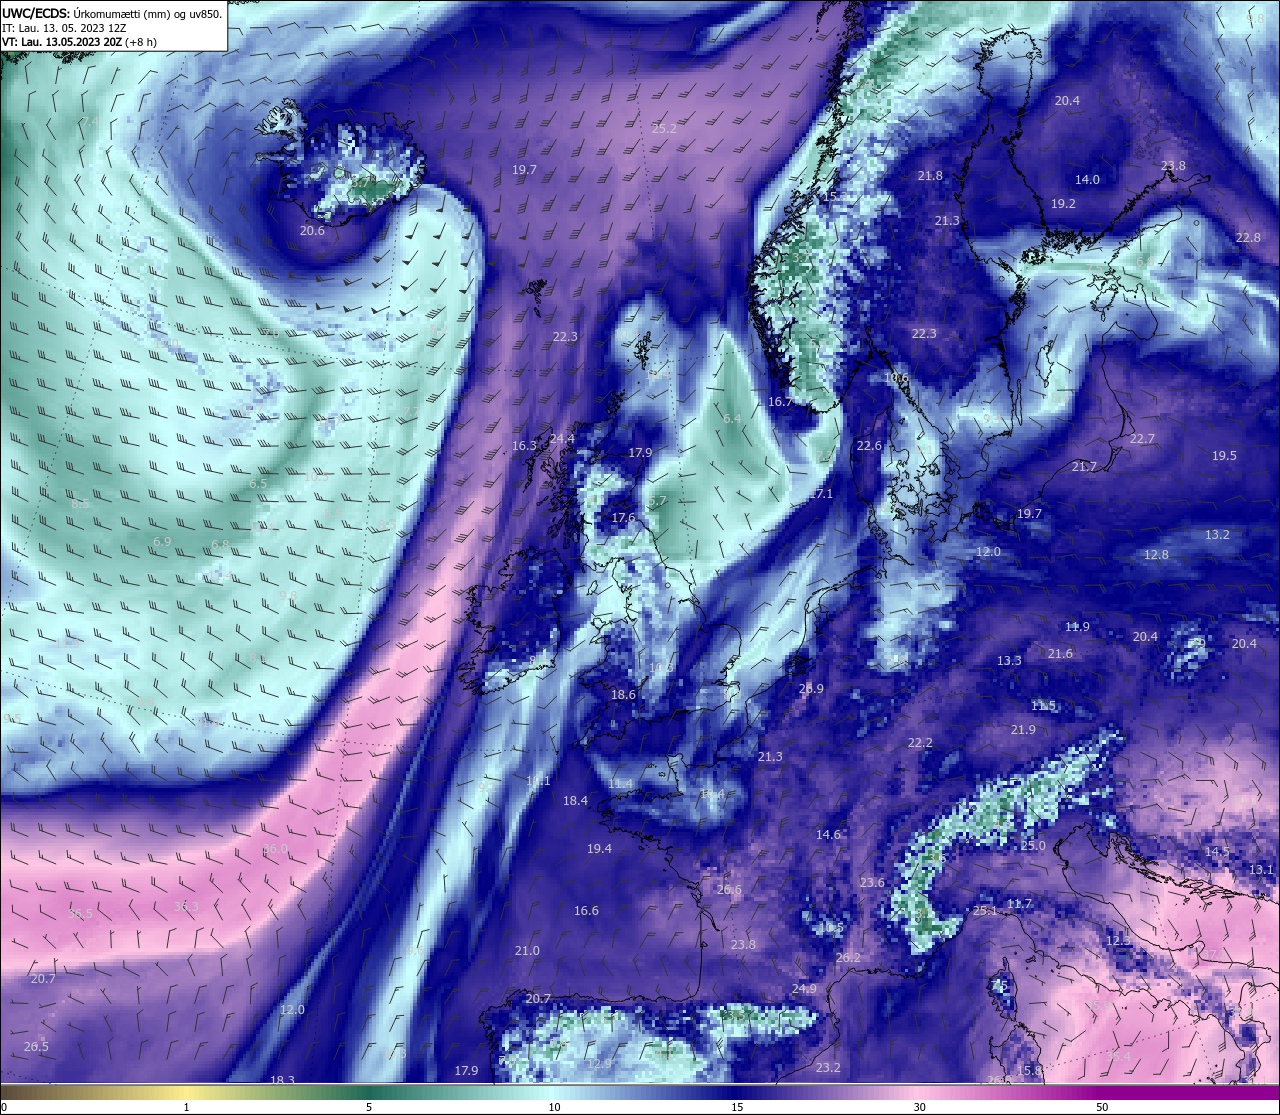Click the 21.0 value in the Bay of Biscay

pyautogui.click(x=527, y=951)
